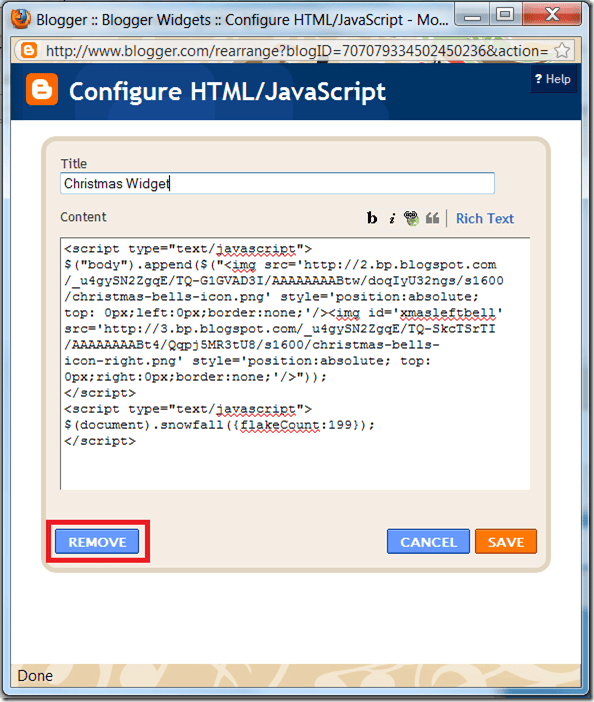The width and height of the screenshot is (594, 702).
Task: Apply bold formatting with b icon
Action: [x=372, y=218]
